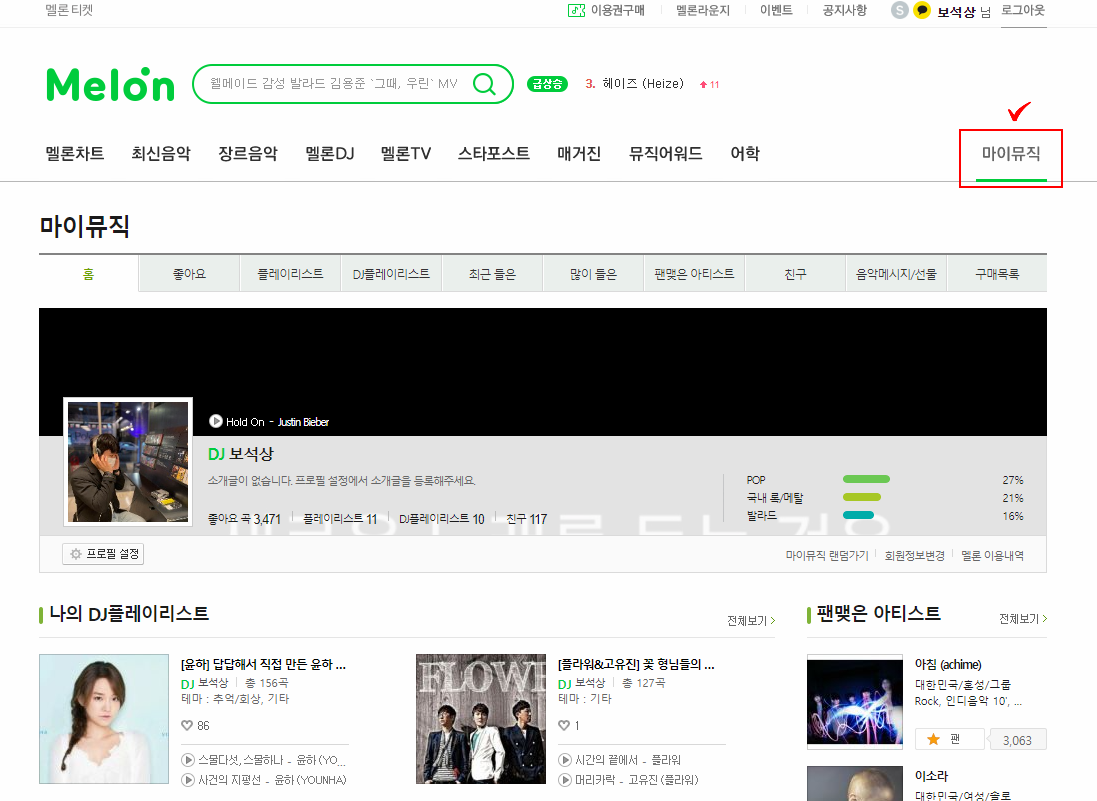Open the 최신음악 menu

point(161,153)
